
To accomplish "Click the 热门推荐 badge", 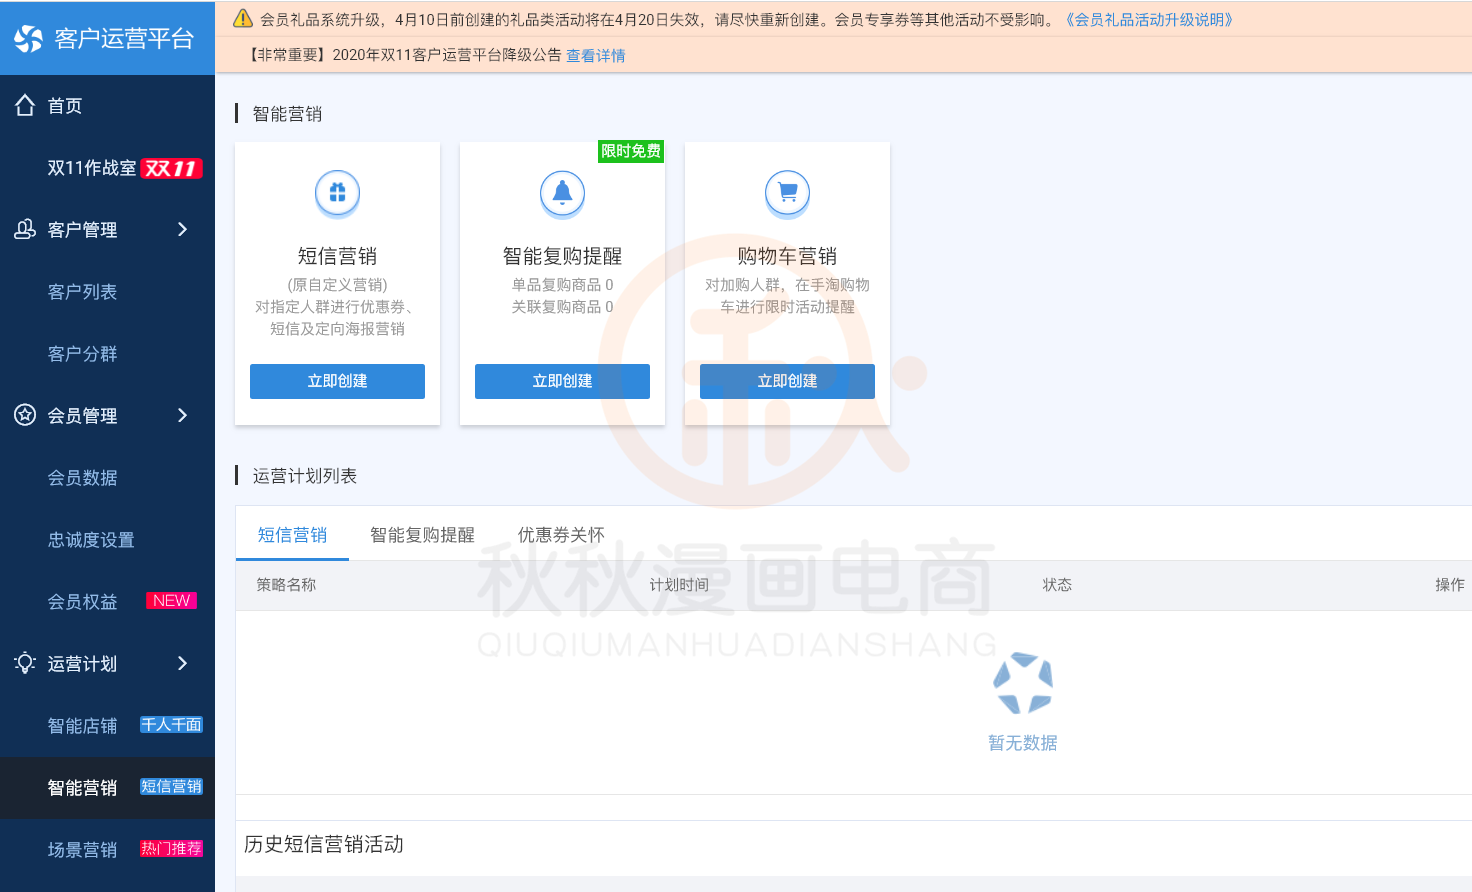I will [x=171, y=849].
